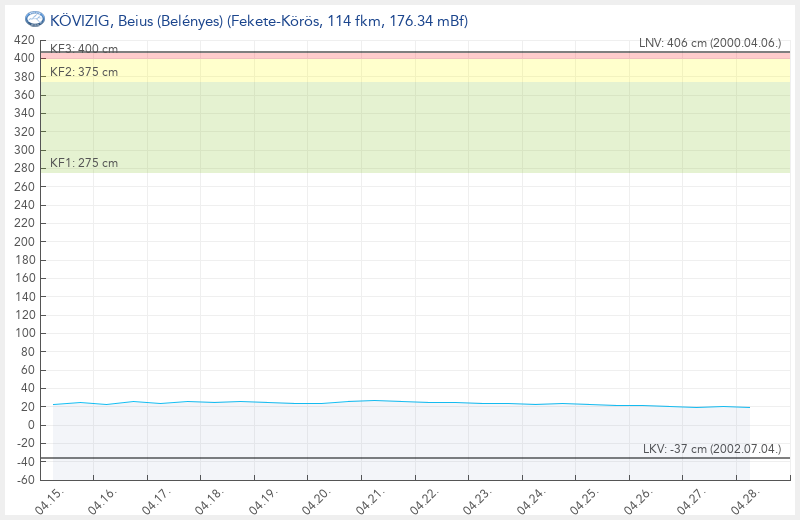Screen dimensions: 800x520
Task: Click the horizontal LKV minimum level line
Action: point(400,458)
